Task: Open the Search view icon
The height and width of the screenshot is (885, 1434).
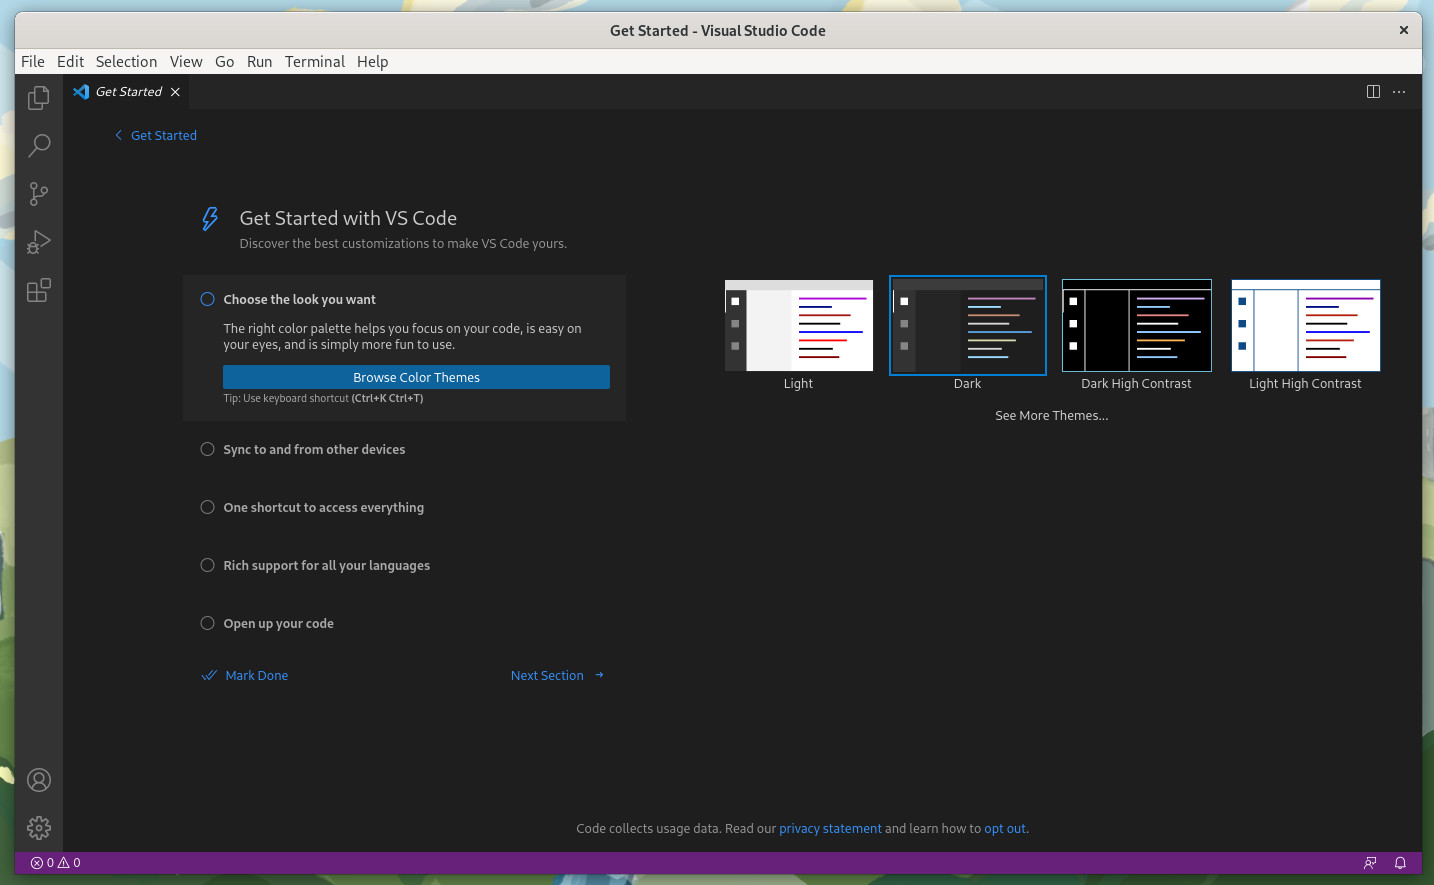Action: pos(39,146)
